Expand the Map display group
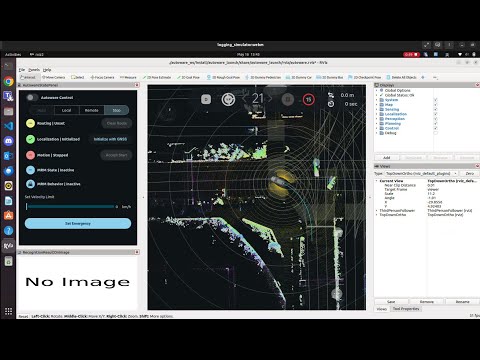This screenshot has height=360, width=480. (377, 105)
